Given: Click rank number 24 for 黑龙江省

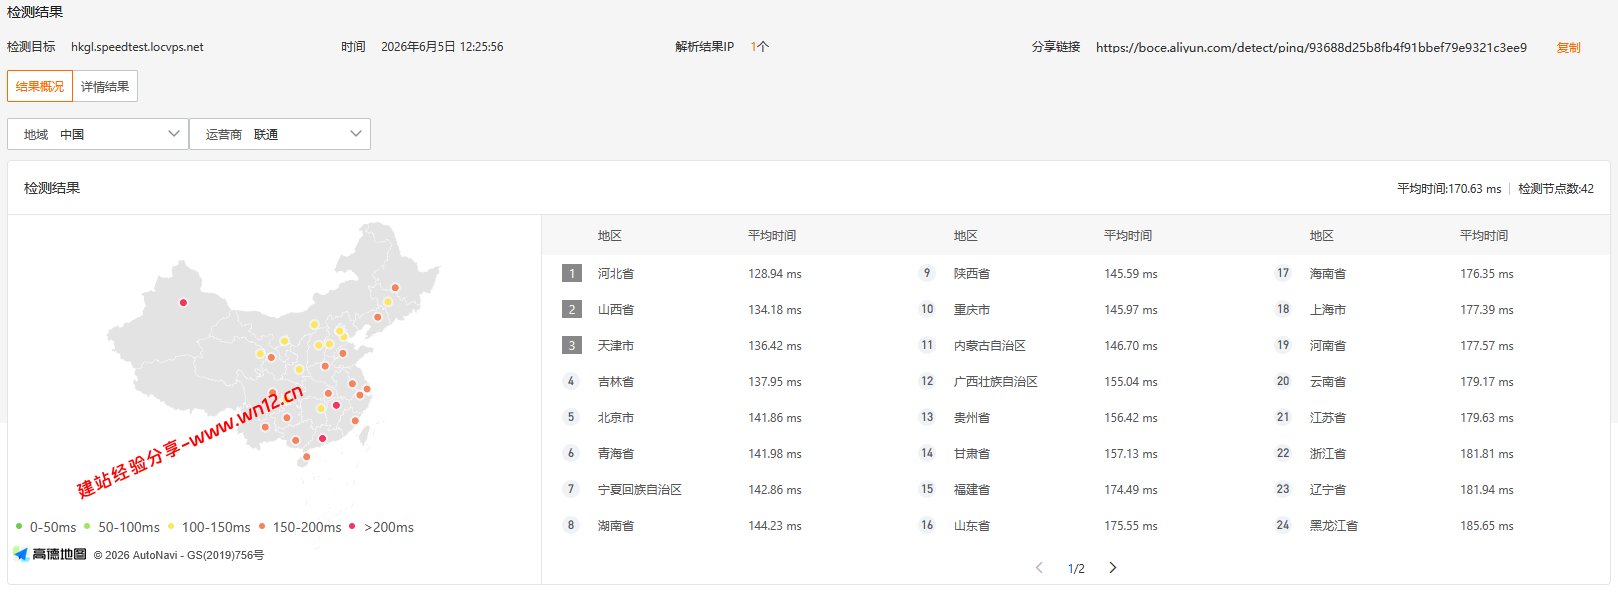Looking at the screenshot, I should (1283, 525).
